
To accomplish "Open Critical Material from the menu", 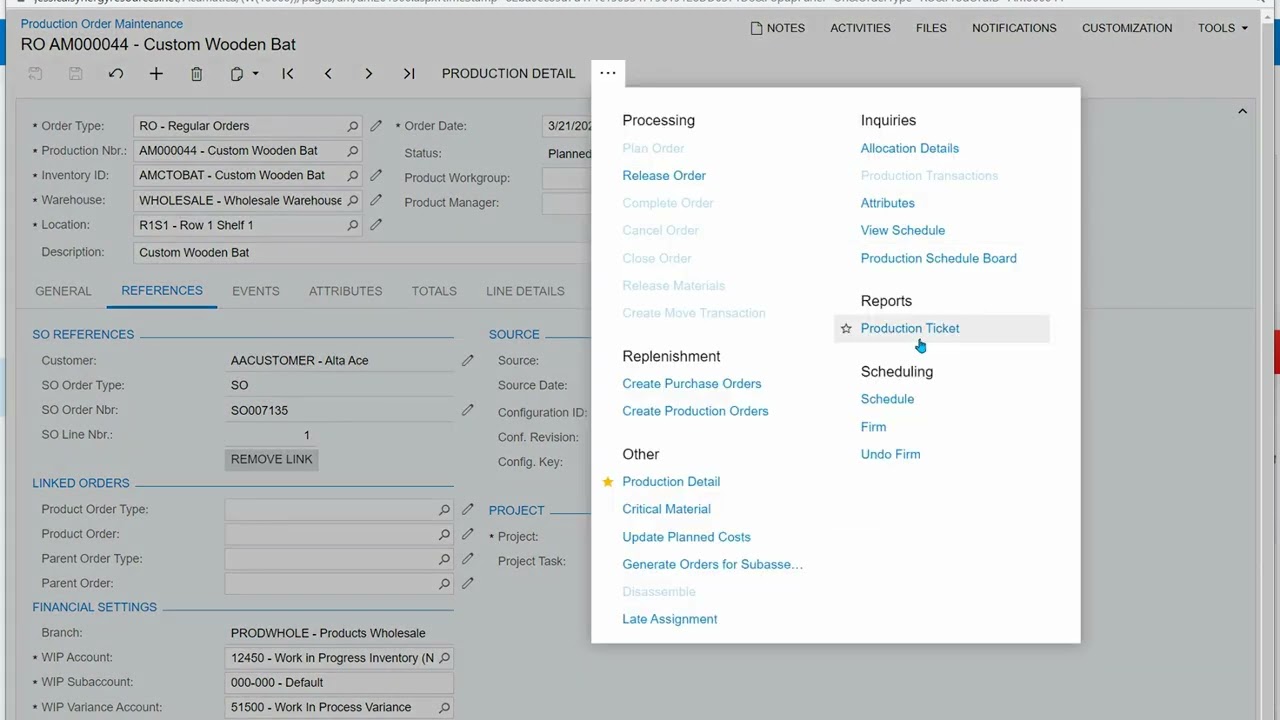I will [666, 509].
